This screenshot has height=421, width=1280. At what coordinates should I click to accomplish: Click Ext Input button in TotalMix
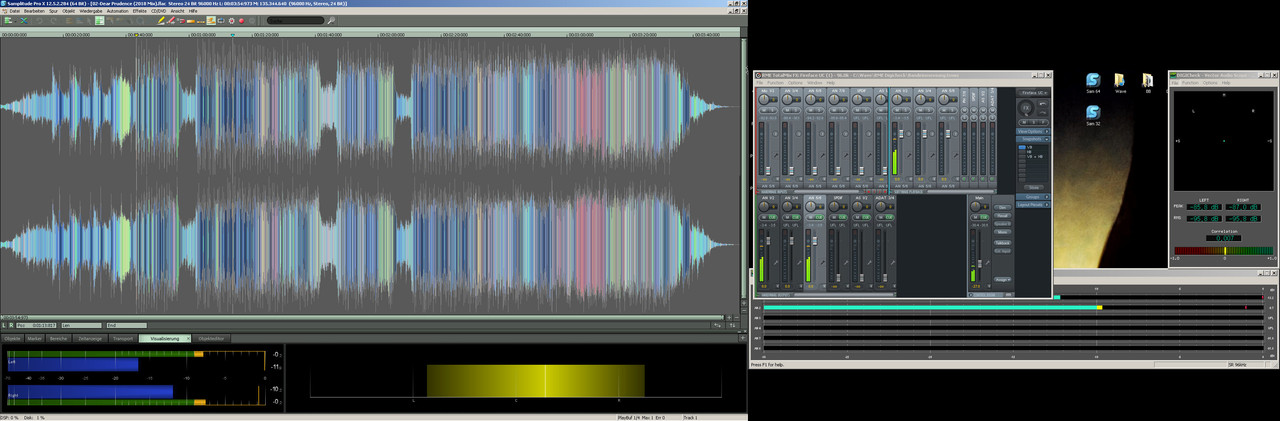point(1002,250)
